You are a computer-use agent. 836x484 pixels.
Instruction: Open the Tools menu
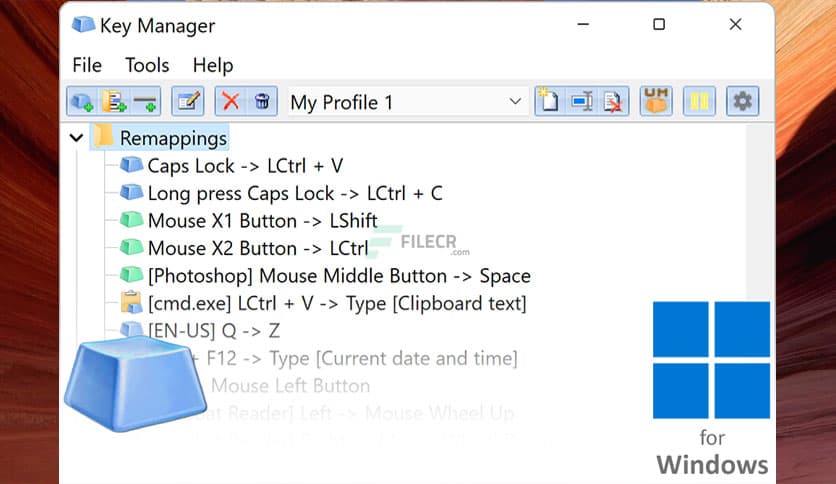147,65
